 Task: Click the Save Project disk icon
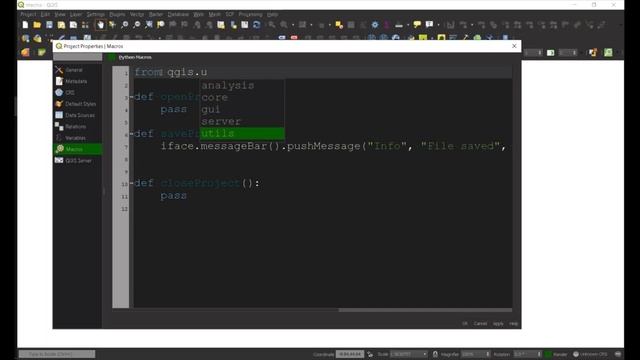click(x=49, y=25)
